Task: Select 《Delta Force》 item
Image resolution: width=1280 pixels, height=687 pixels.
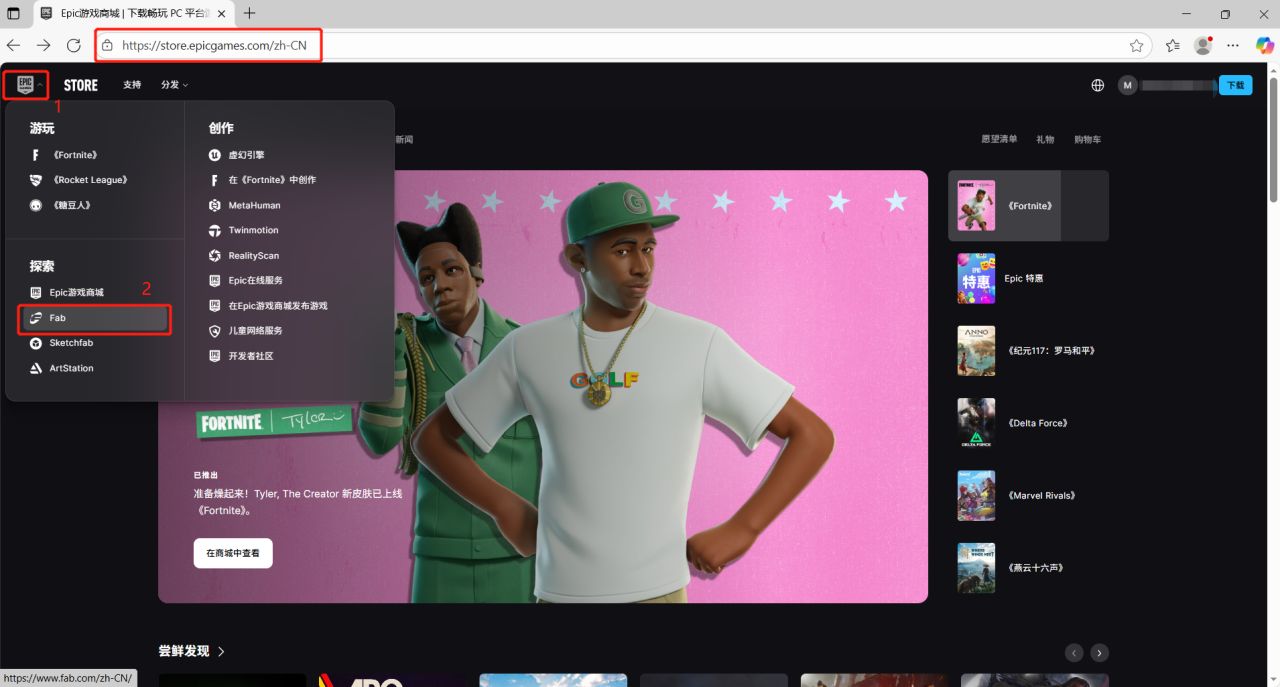Action: (1028, 423)
